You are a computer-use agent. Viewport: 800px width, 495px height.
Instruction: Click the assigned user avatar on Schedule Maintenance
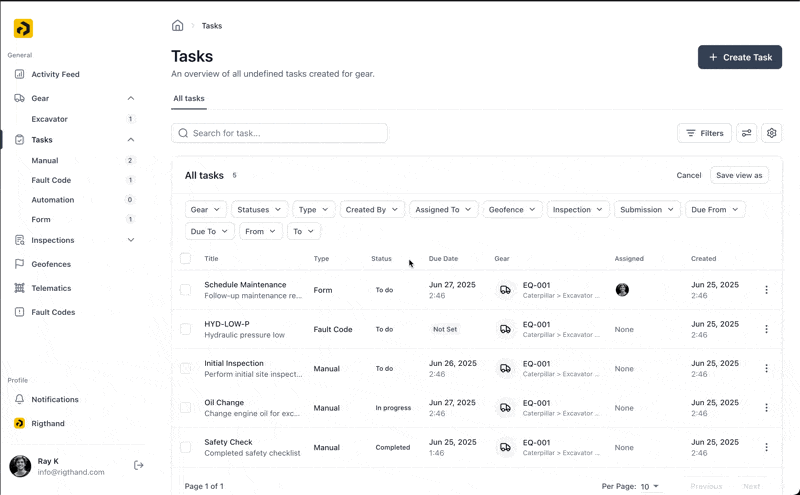622,290
